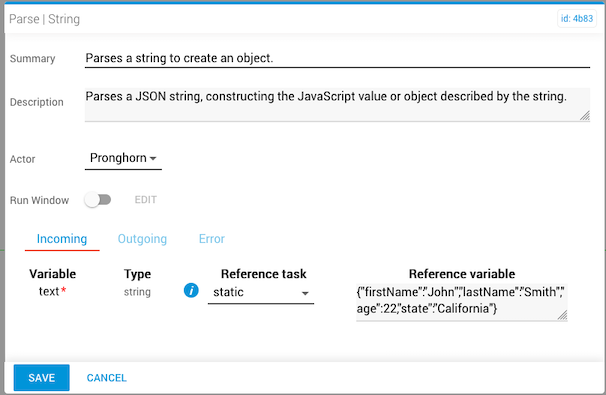The width and height of the screenshot is (606, 395).
Task: Toggle the Run Window switch
Action: coord(98,200)
